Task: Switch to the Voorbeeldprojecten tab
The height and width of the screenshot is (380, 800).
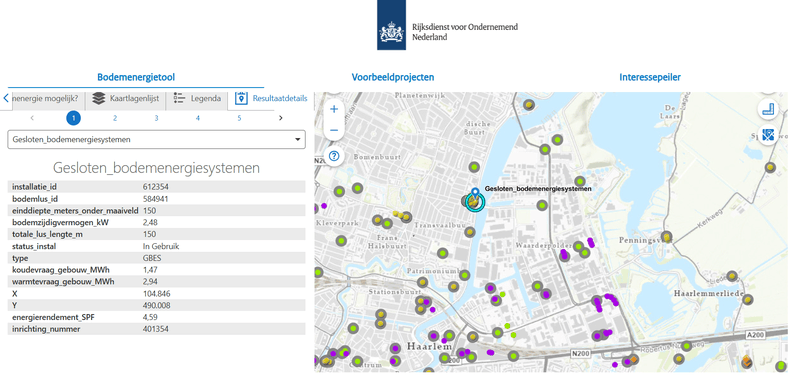Action: tap(393, 78)
